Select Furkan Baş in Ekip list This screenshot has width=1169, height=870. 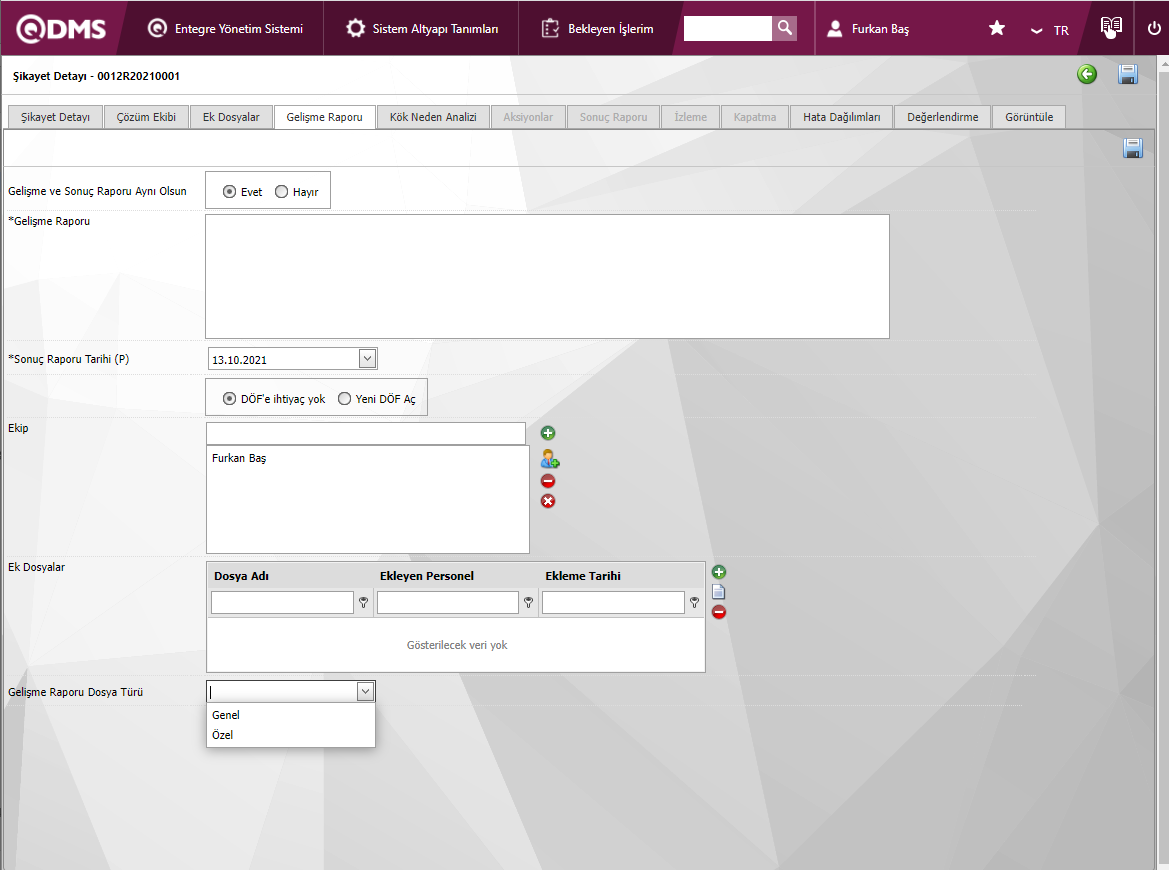239,458
